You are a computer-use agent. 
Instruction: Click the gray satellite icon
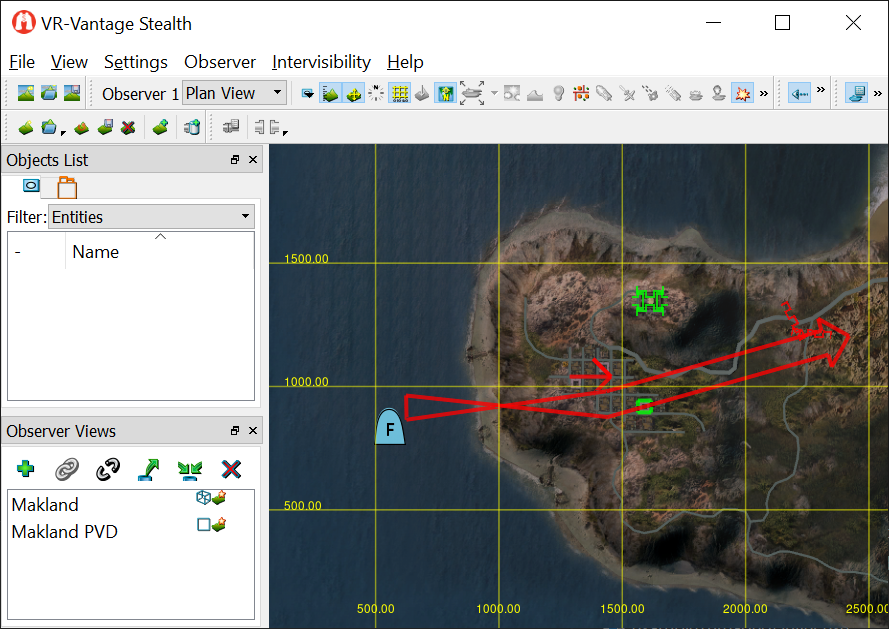[x=628, y=94]
